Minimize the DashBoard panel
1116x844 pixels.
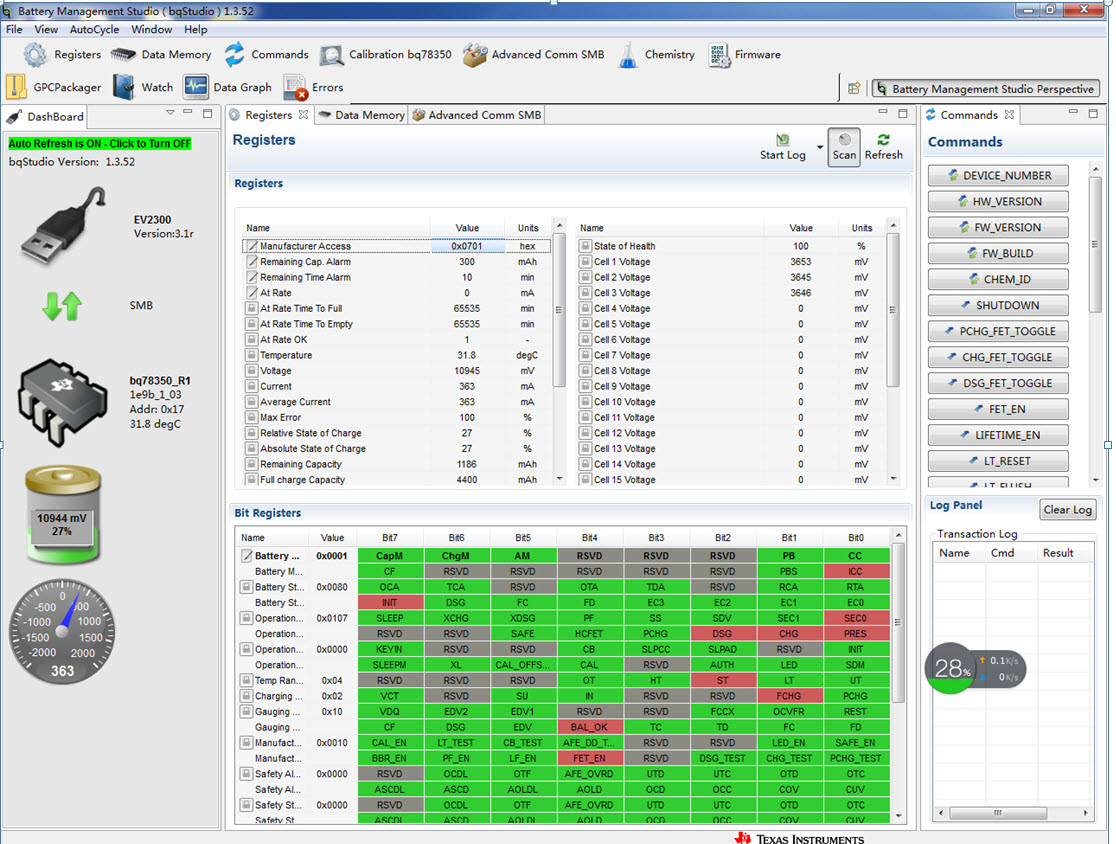pos(187,112)
